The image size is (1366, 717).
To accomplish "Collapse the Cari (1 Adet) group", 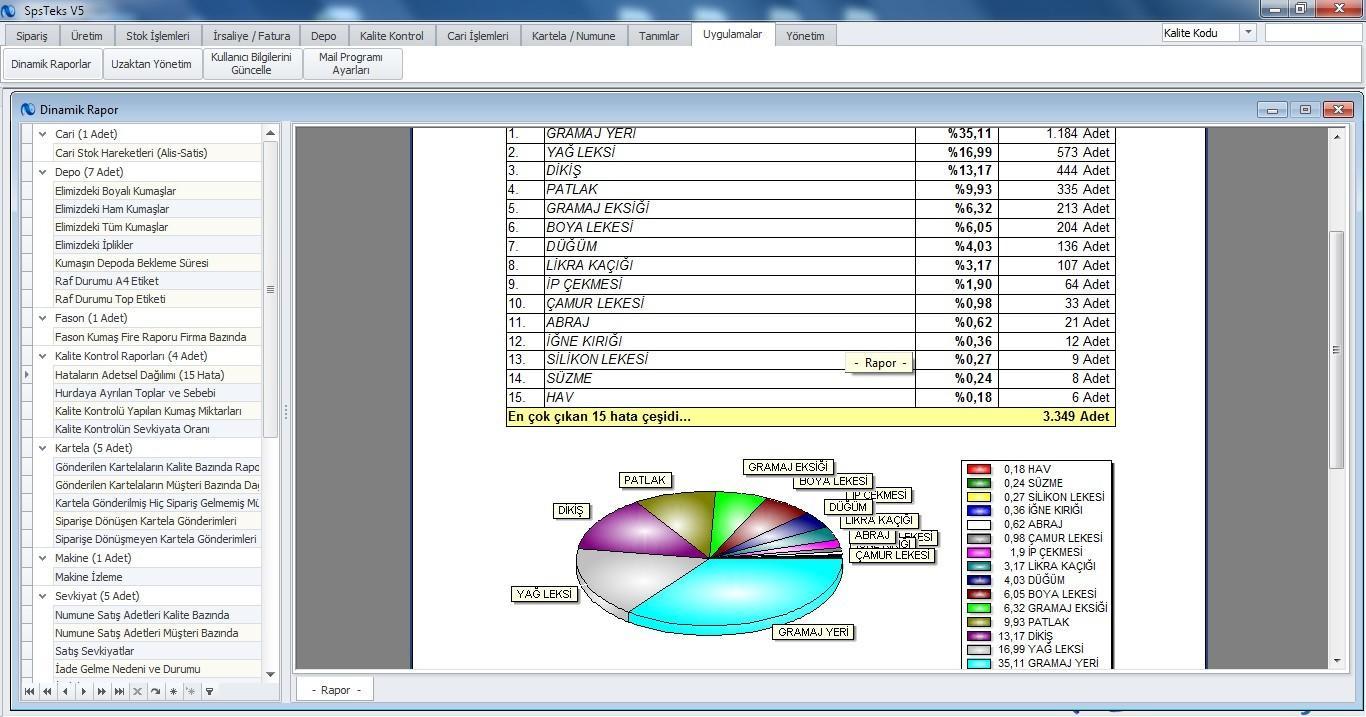I will pyautogui.click(x=43, y=134).
